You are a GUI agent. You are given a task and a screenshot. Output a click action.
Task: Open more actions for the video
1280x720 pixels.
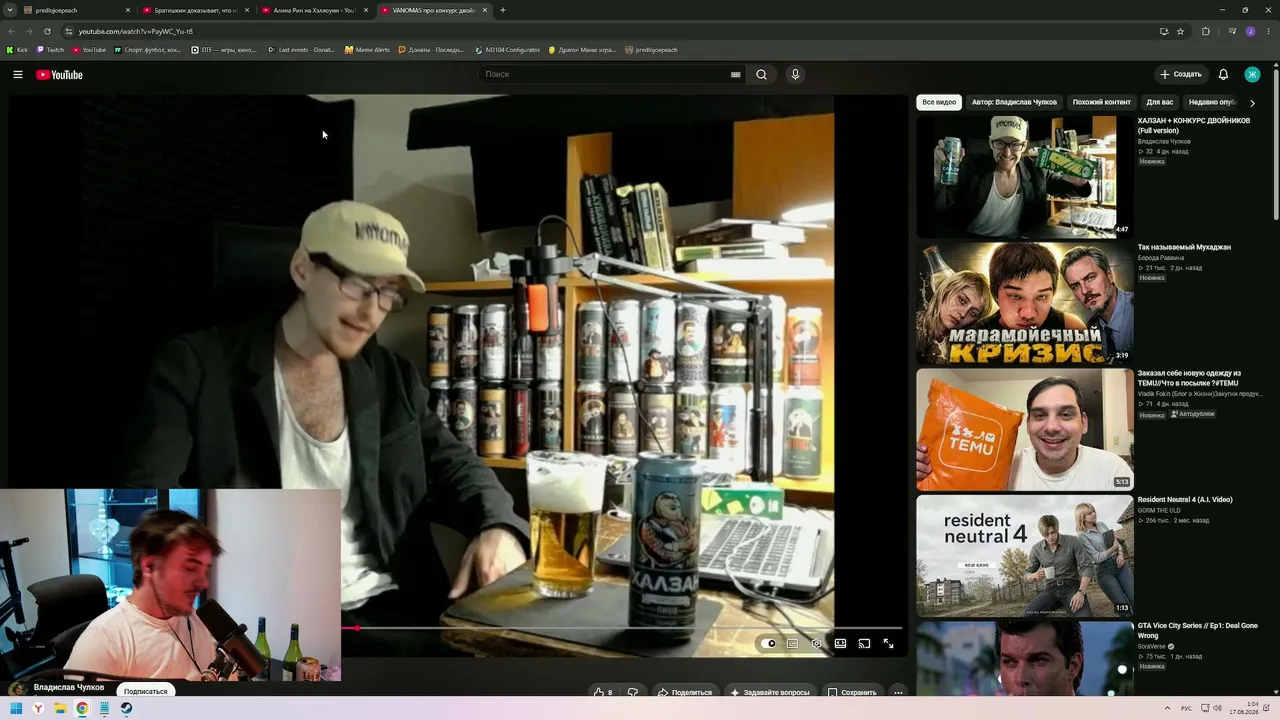click(898, 692)
